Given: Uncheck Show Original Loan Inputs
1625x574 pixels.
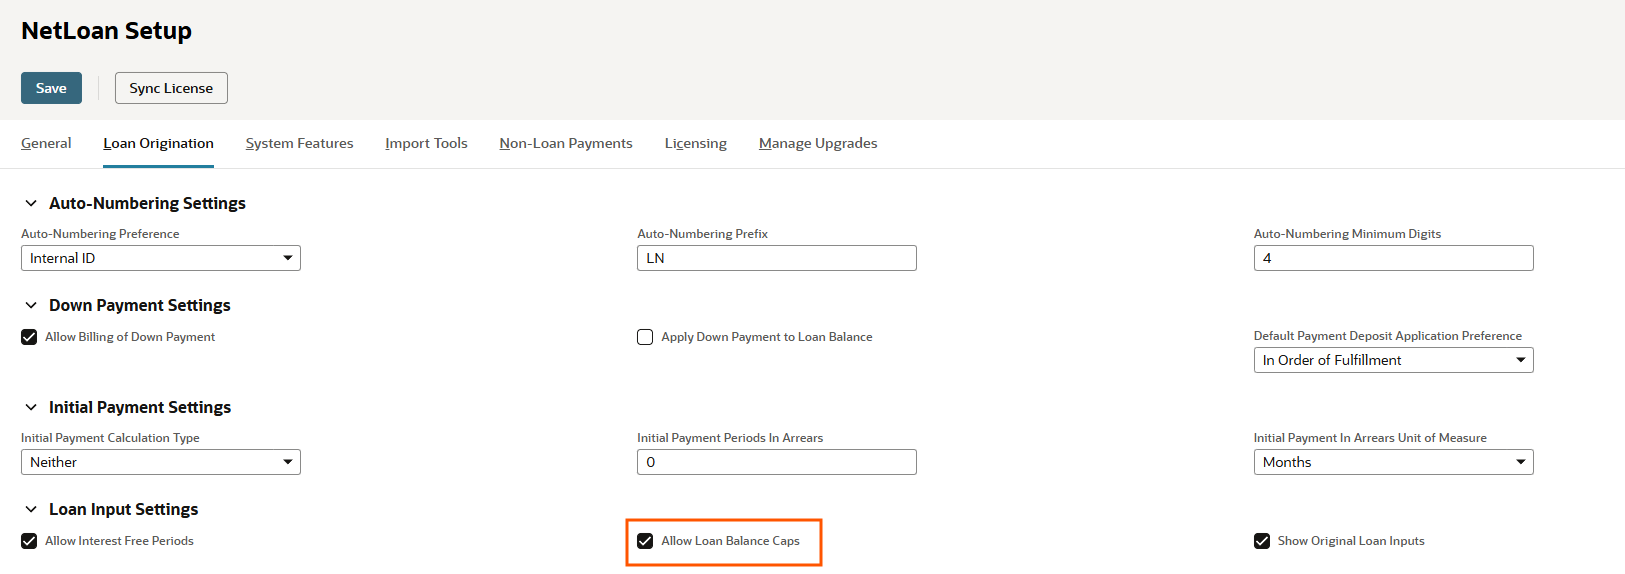Looking at the screenshot, I should click(x=1262, y=541).
